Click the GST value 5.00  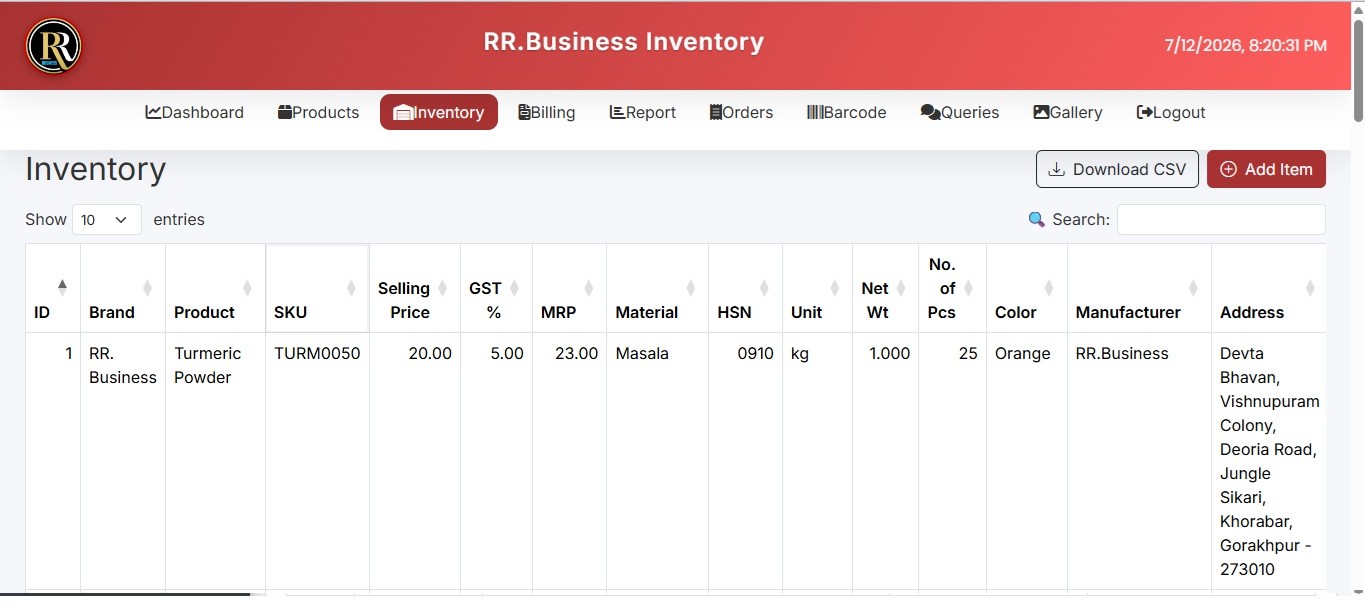click(x=507, y=353)
